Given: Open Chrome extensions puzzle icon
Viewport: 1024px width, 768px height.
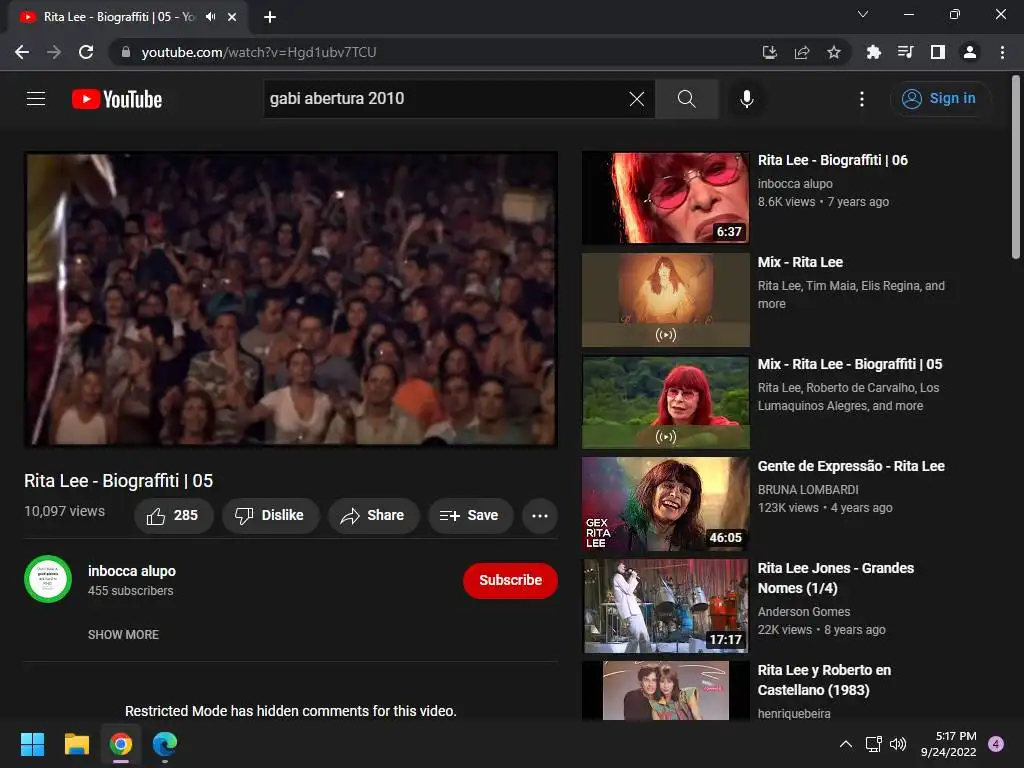Looking at the screenshot, I should coord(873,52).
